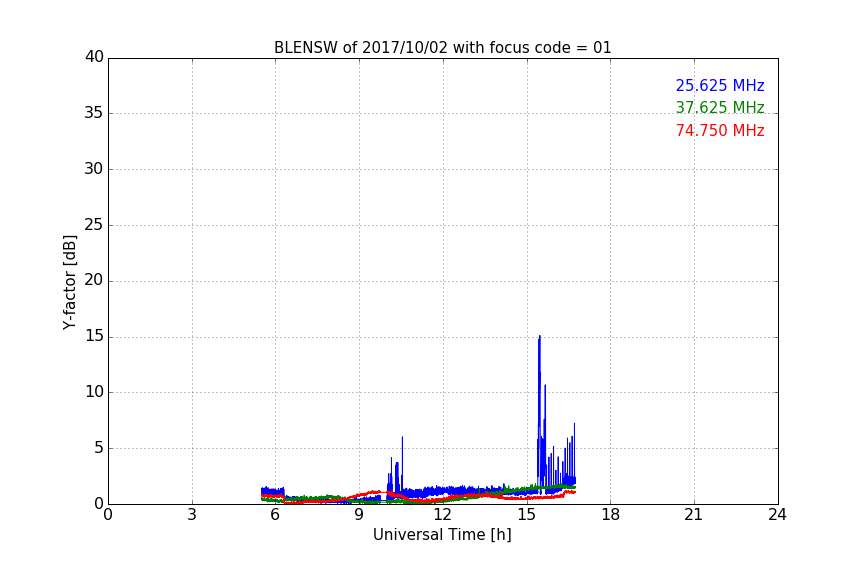
Task: Click the x-axis tick label "21"
Action: click(x=694, y=515)
